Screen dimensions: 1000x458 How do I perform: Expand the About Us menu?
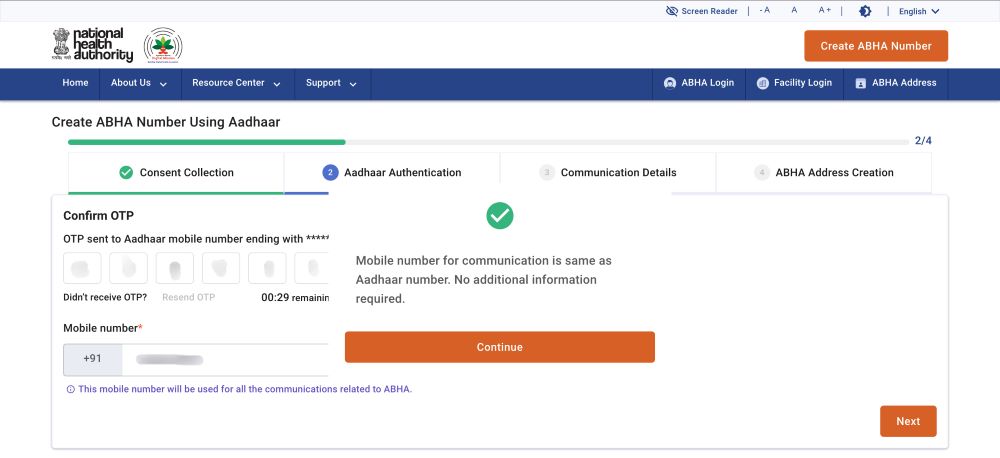point(140,83)
